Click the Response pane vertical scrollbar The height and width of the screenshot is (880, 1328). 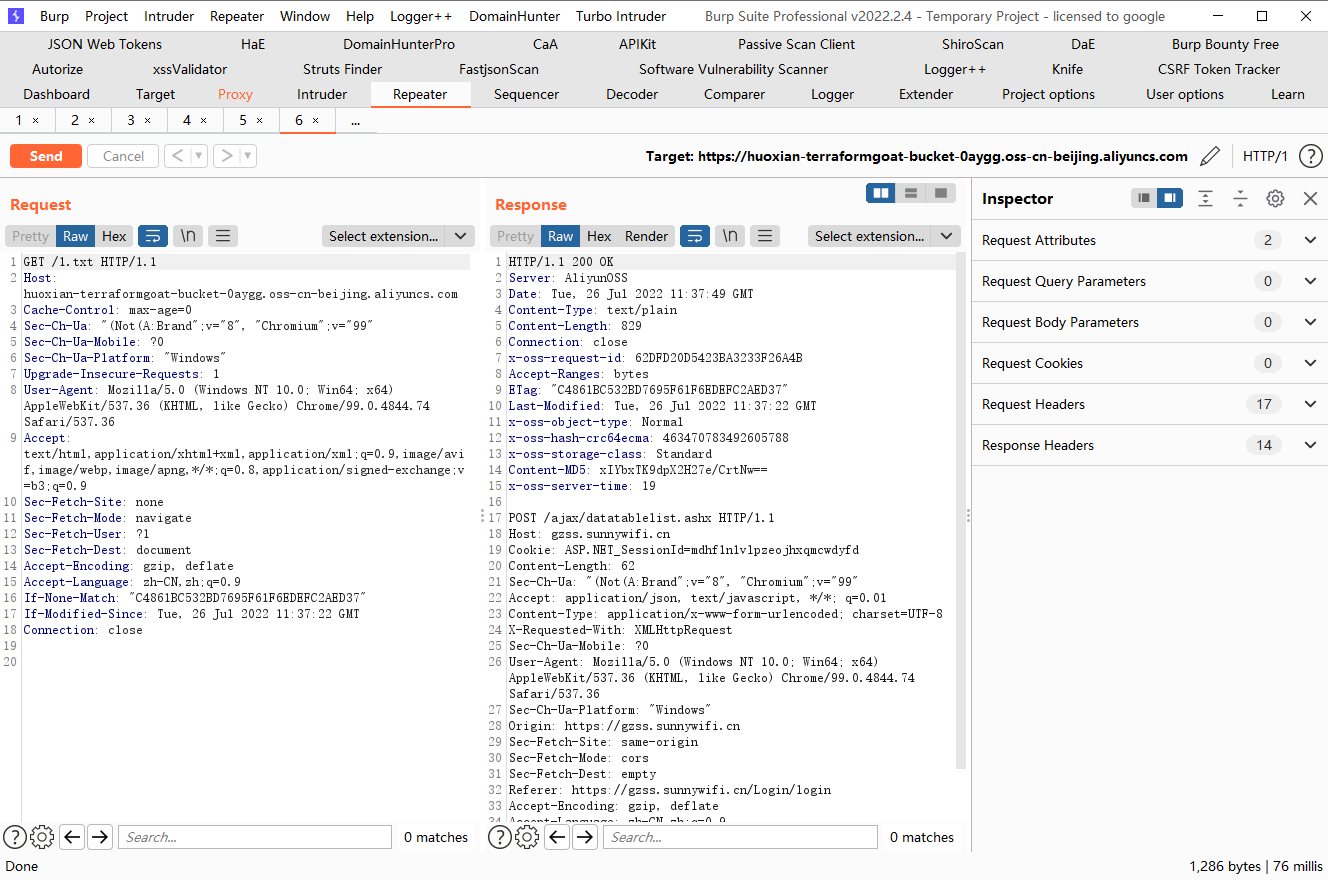point(961,510)
